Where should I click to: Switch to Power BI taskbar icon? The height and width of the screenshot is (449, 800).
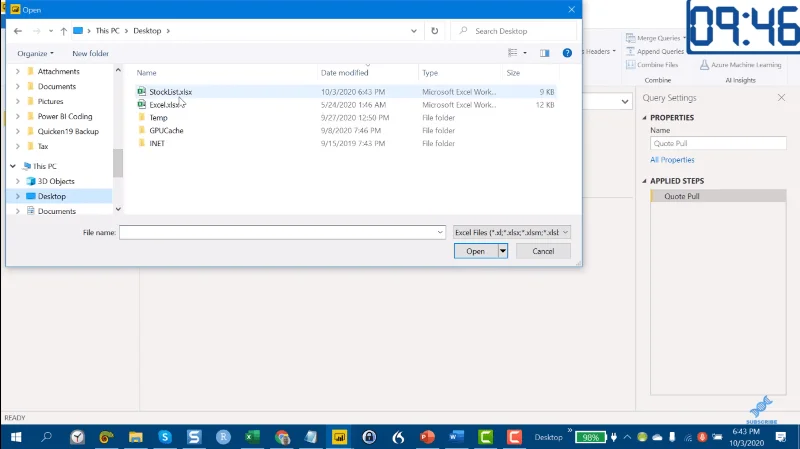[x=339, y=437]
